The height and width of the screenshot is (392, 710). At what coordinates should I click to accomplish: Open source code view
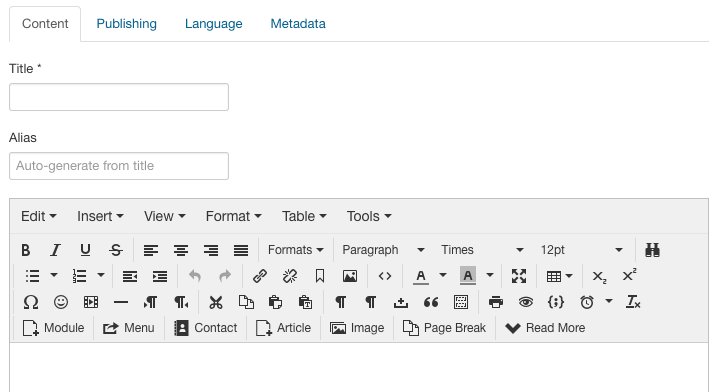385,276
